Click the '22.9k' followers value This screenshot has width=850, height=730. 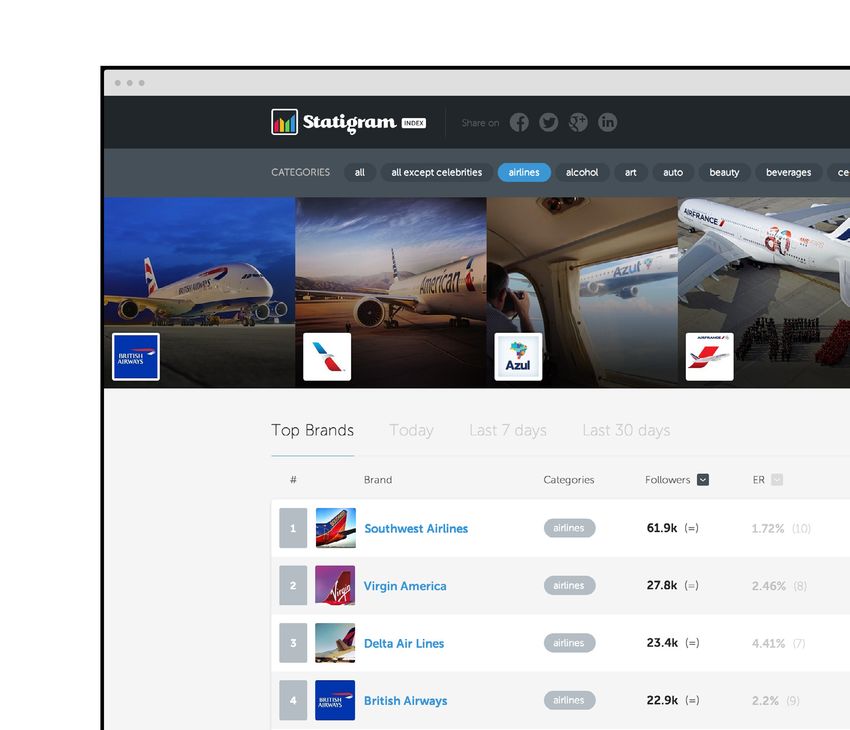[662, 700]
